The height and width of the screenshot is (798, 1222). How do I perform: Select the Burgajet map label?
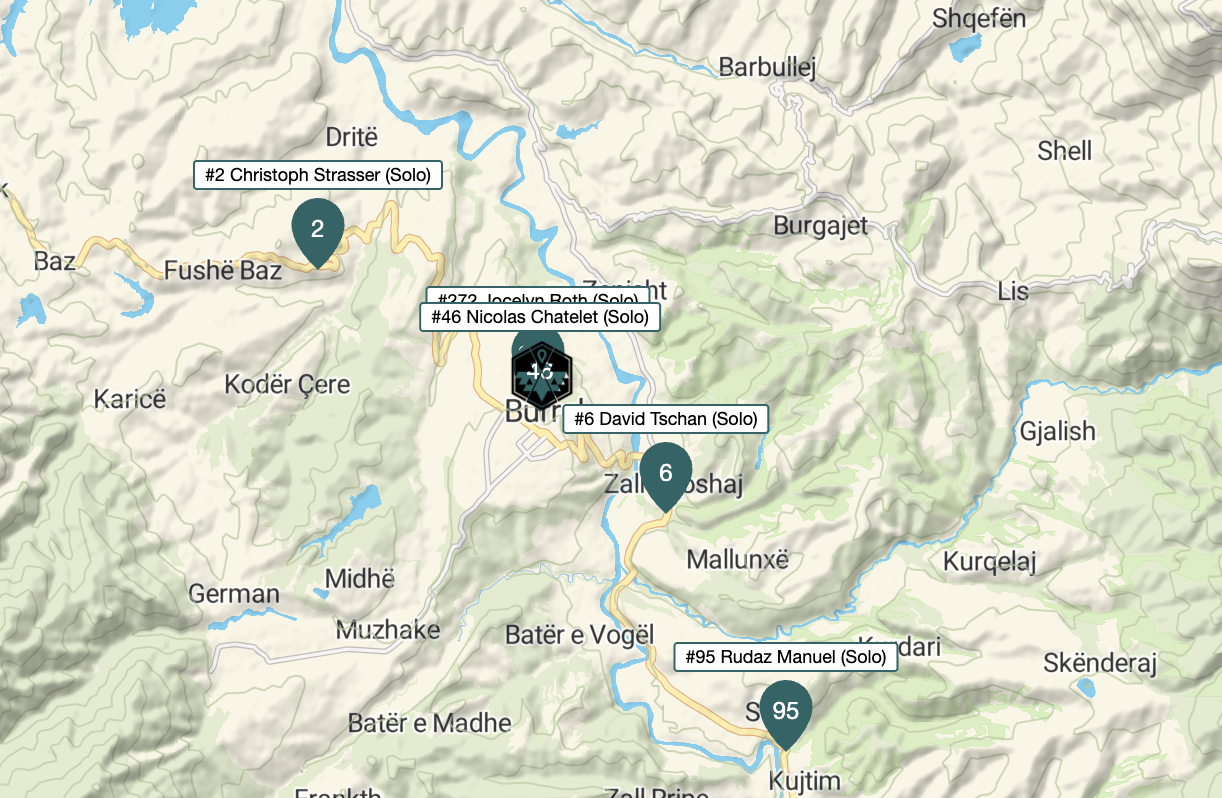[x=821, y=226]
